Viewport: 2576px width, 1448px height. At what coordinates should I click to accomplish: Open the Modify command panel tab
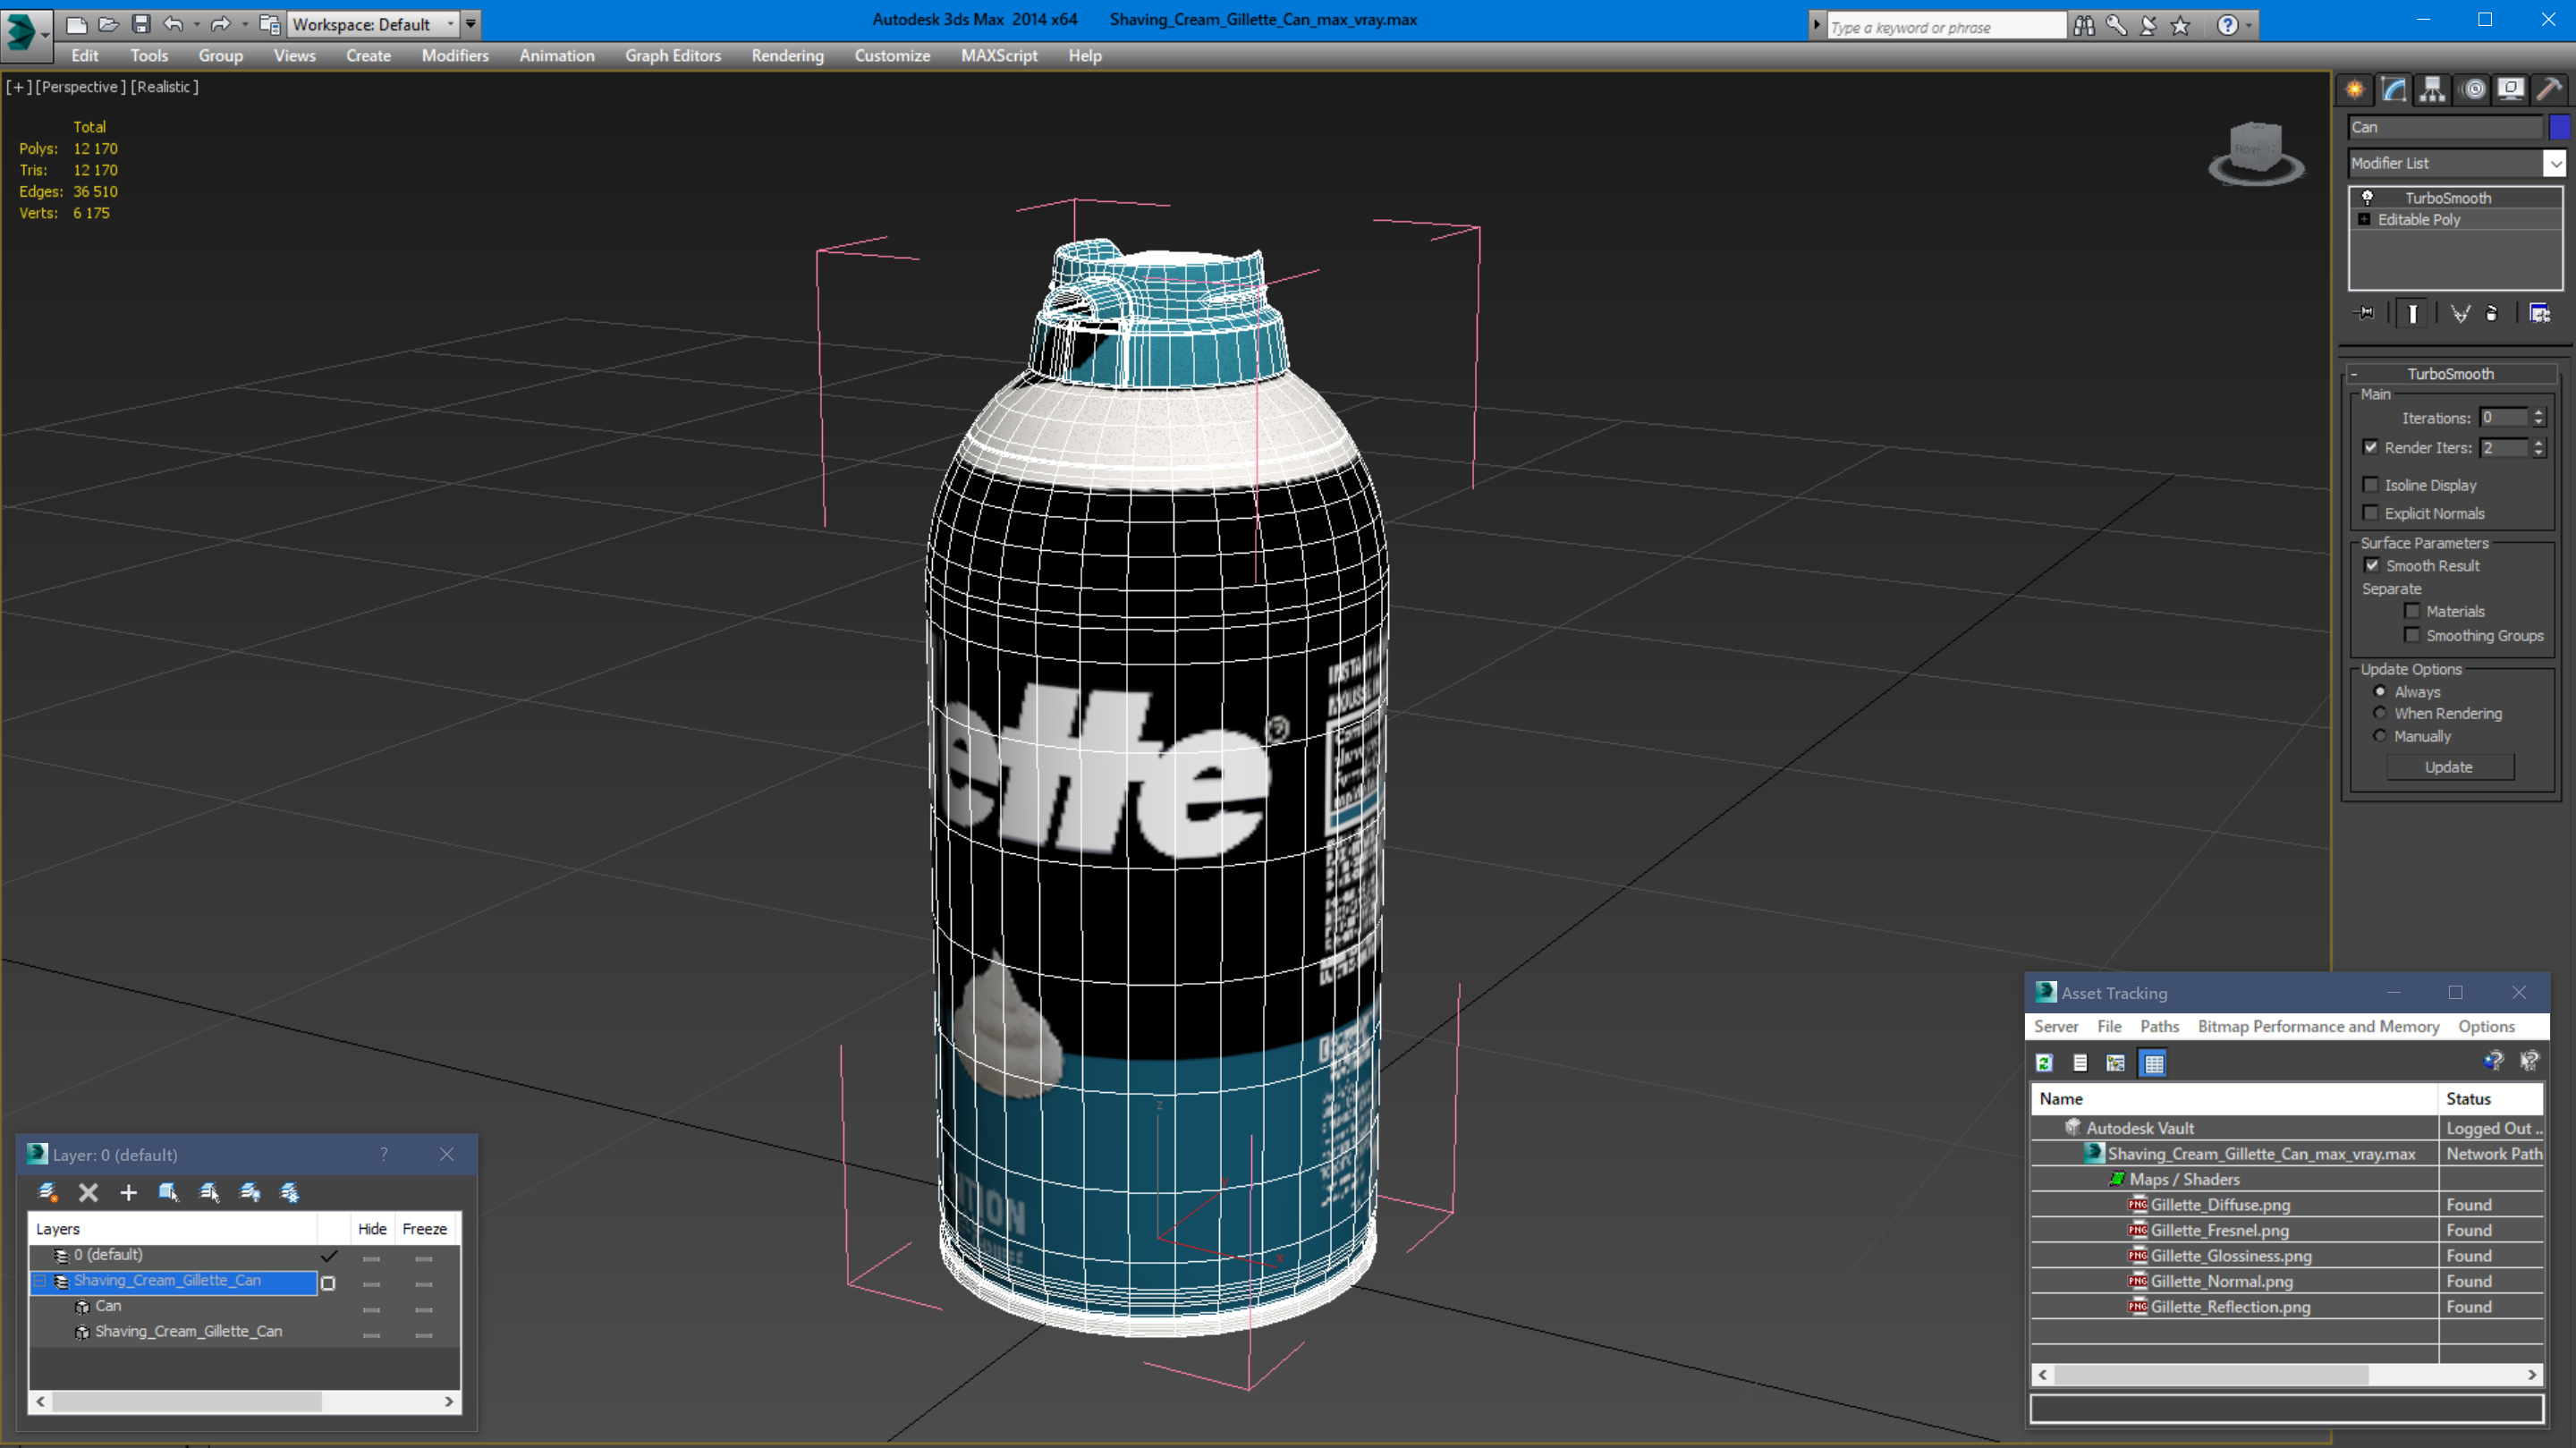[2394, 90]
